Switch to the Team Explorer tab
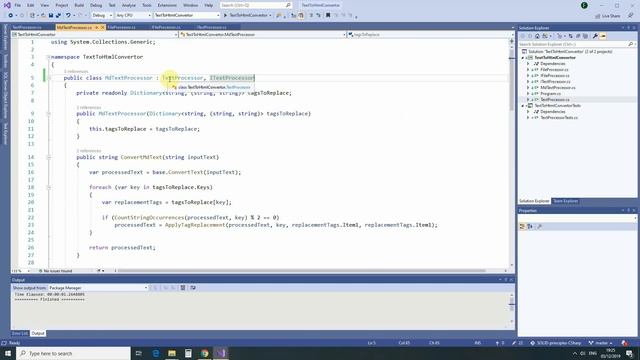Viewport: 640px width, 360px height. pyautogui.click(x=565, y=201)
